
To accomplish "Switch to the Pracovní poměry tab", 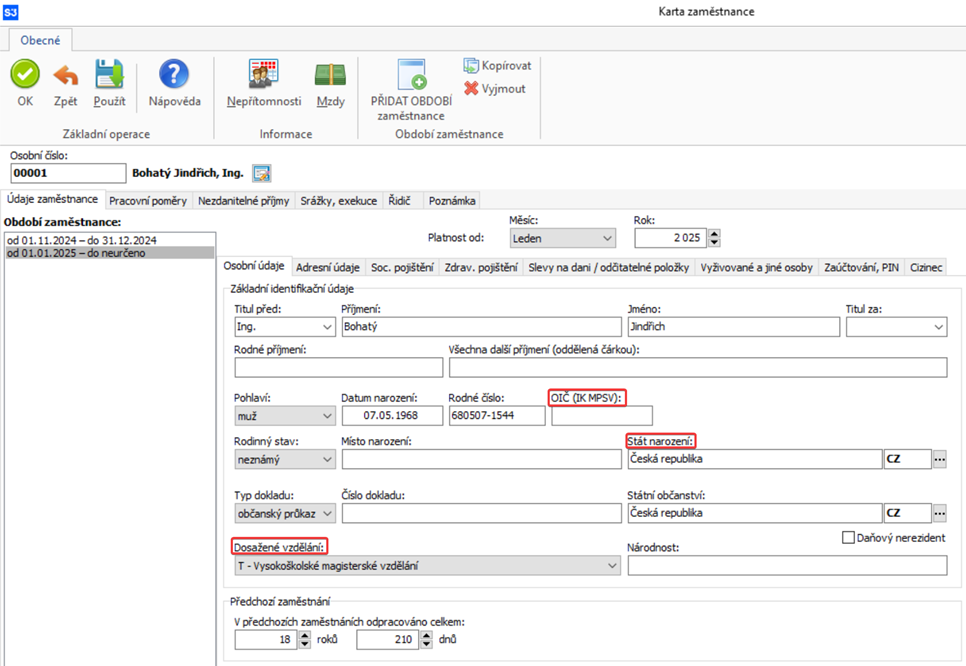I will [147, 200].
